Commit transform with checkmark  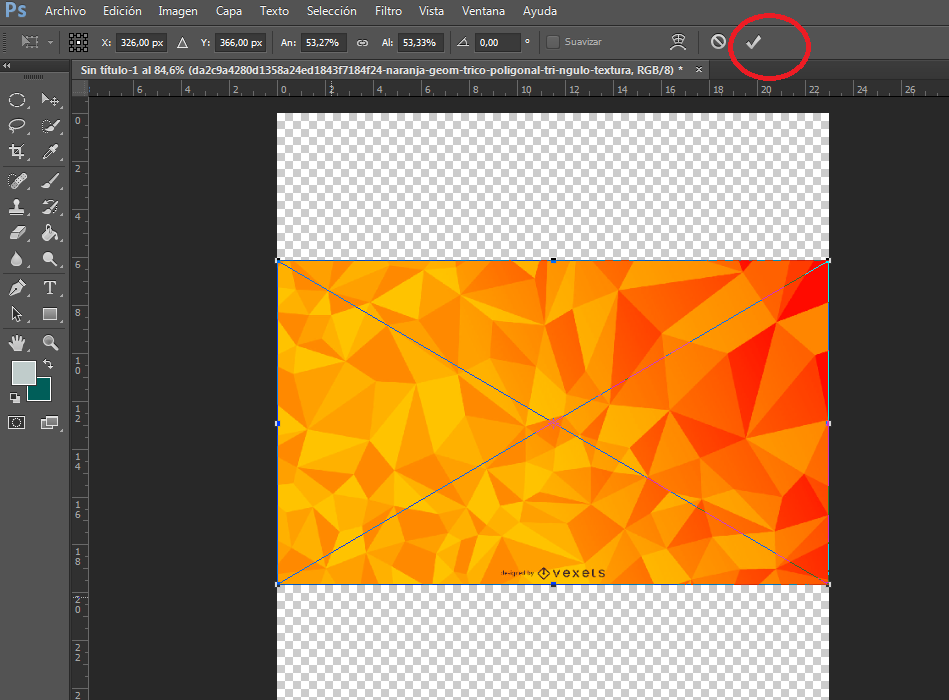[753, 42]
